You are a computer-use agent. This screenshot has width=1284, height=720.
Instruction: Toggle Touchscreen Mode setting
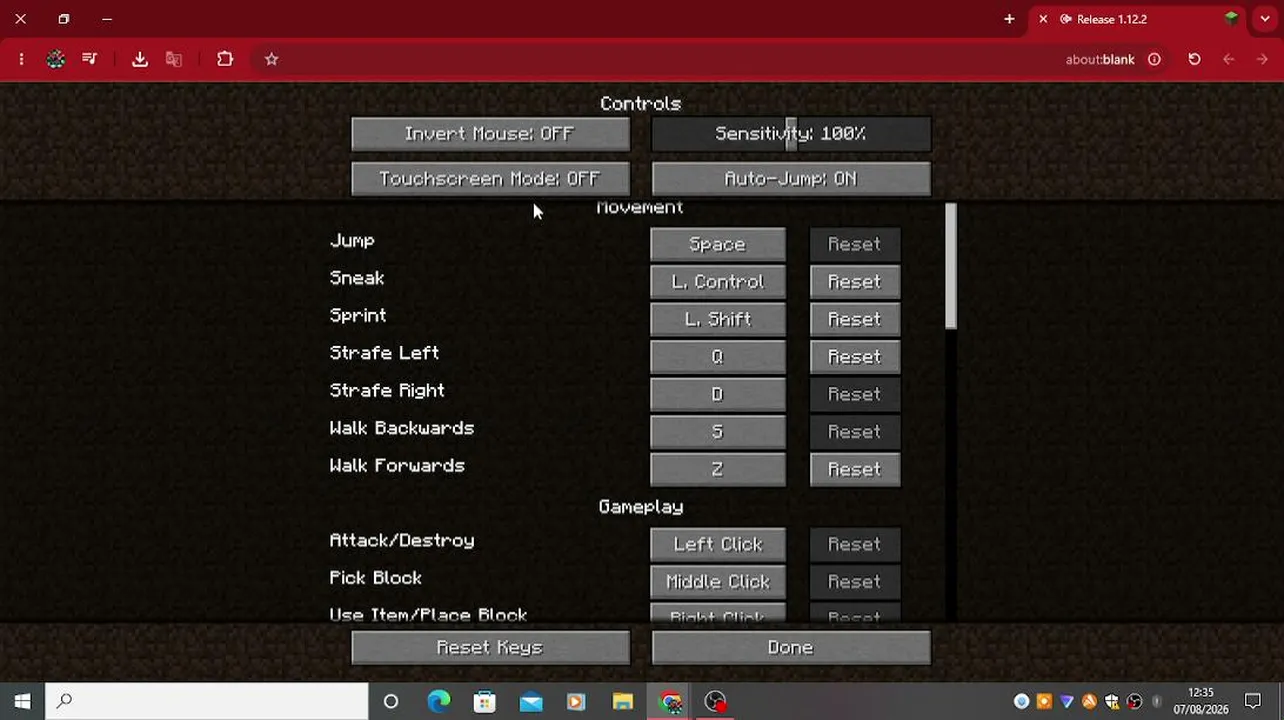490,179
